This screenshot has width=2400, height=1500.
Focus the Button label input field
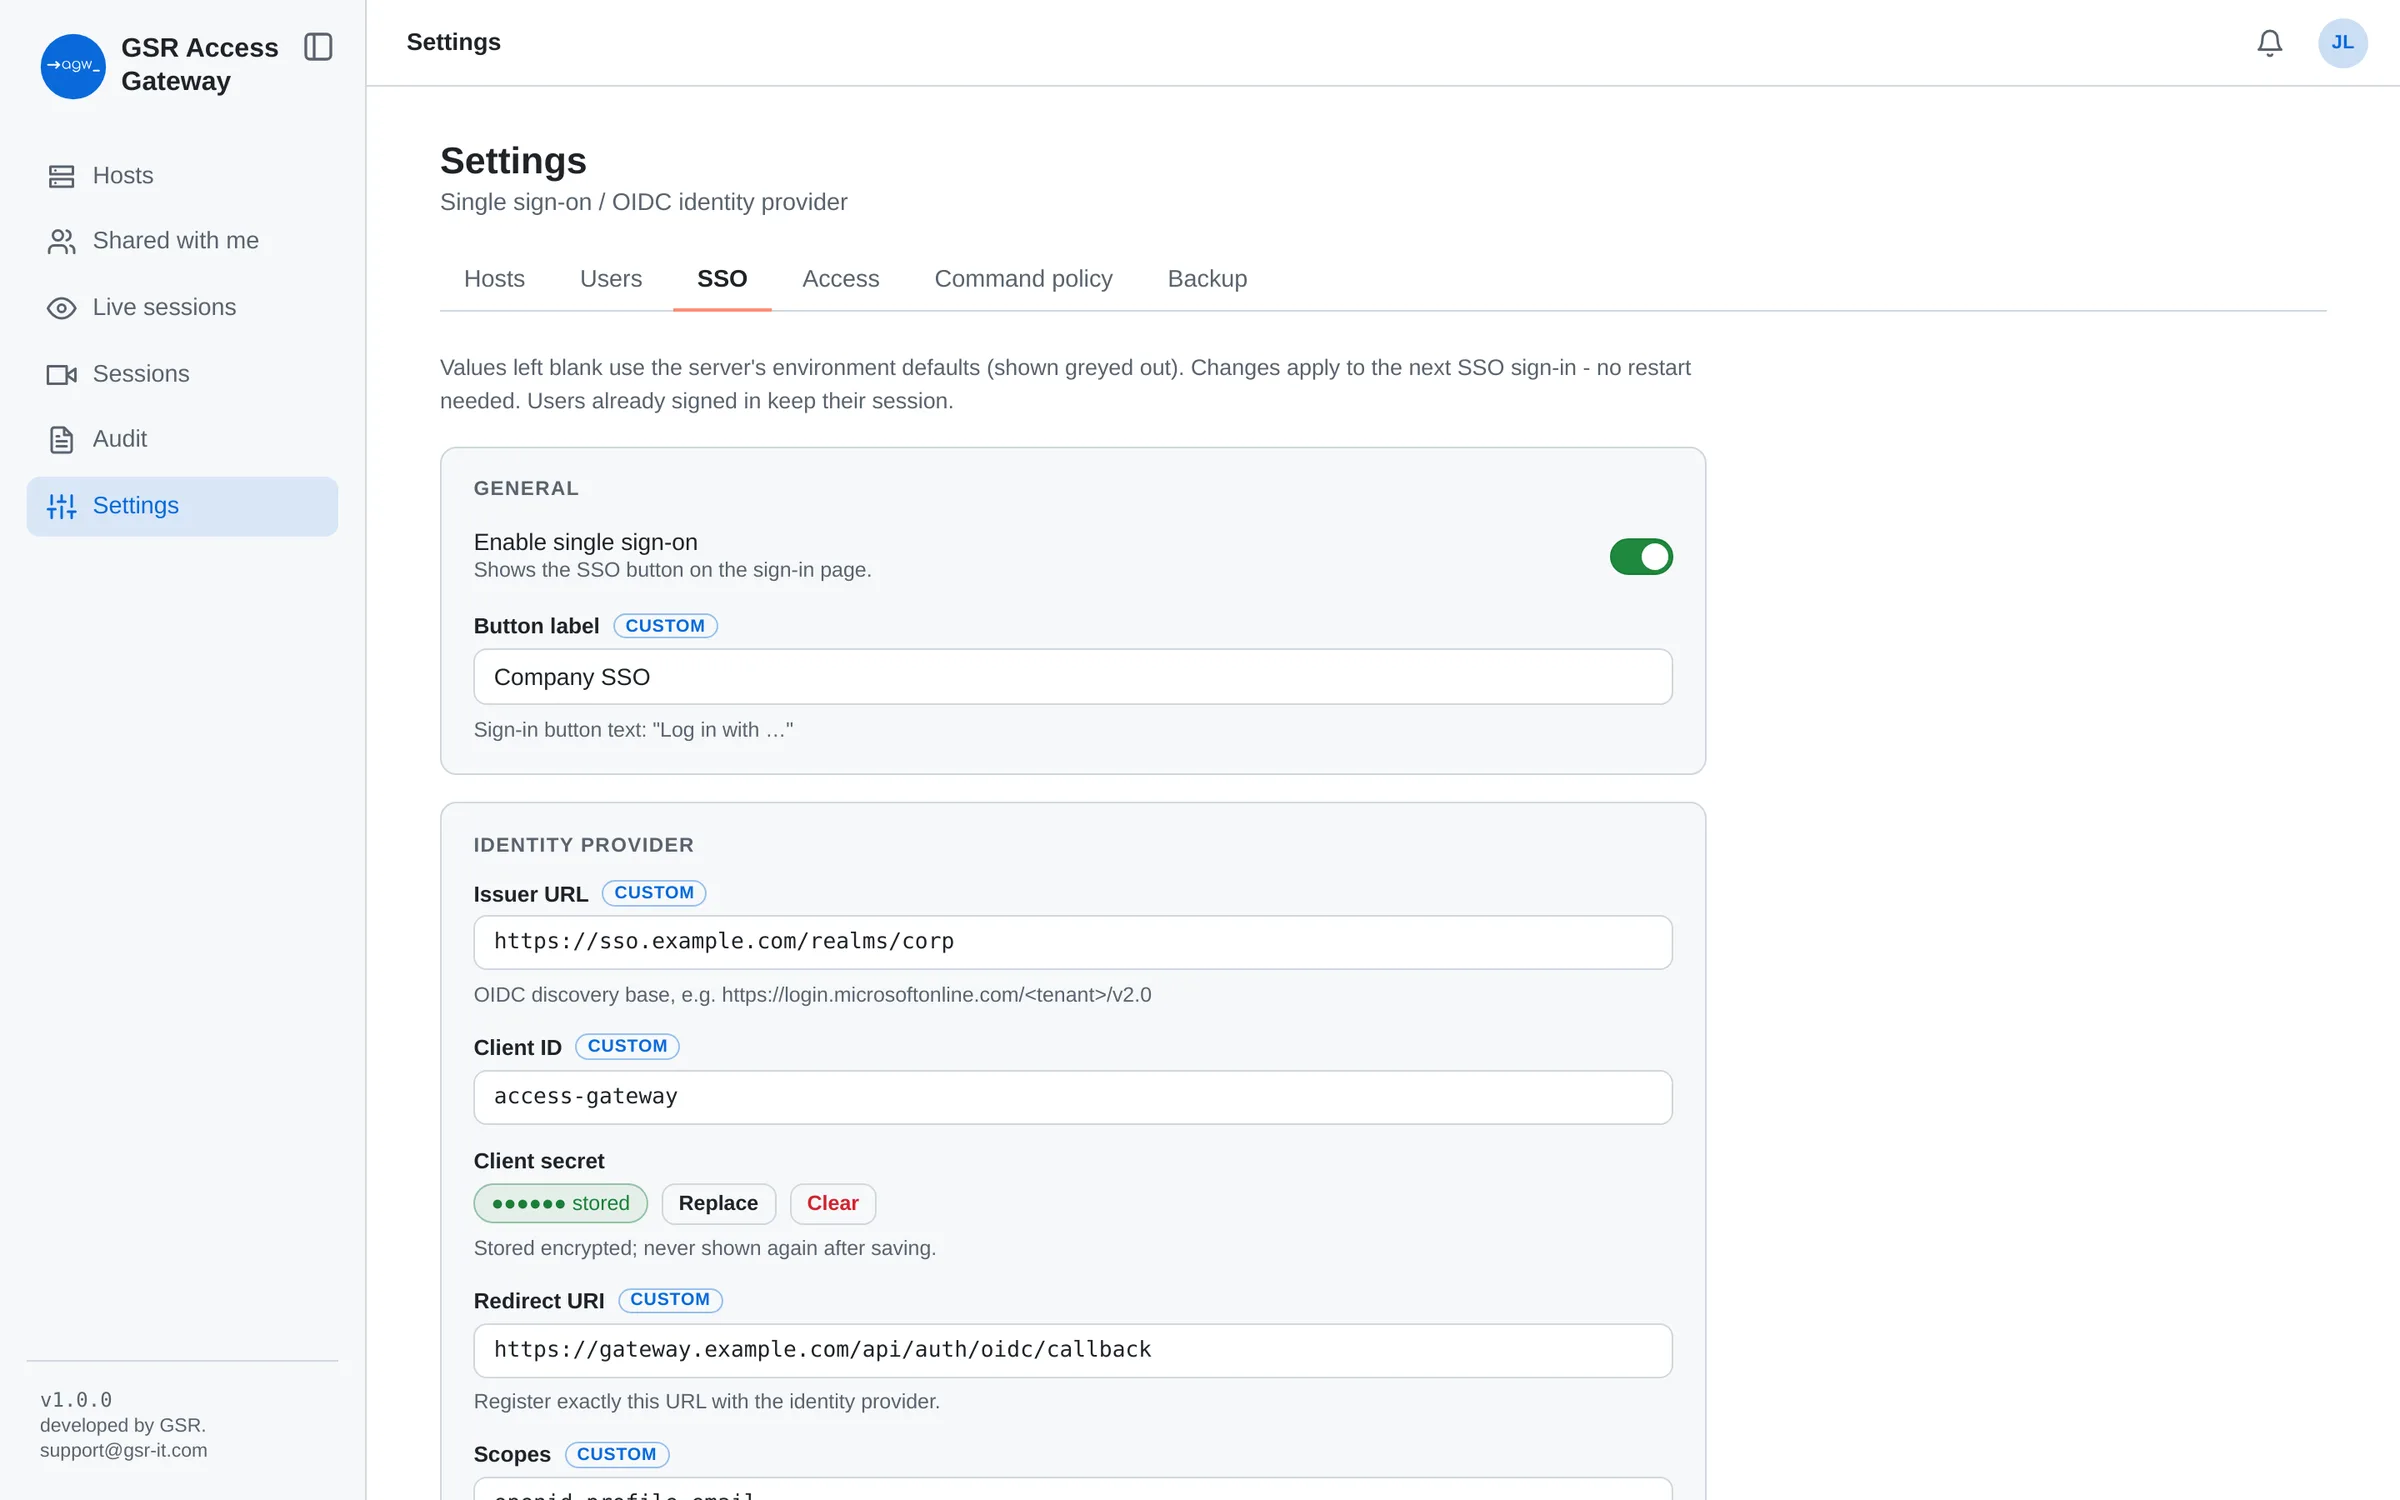pyautogui.click(x=1072, y=677)
